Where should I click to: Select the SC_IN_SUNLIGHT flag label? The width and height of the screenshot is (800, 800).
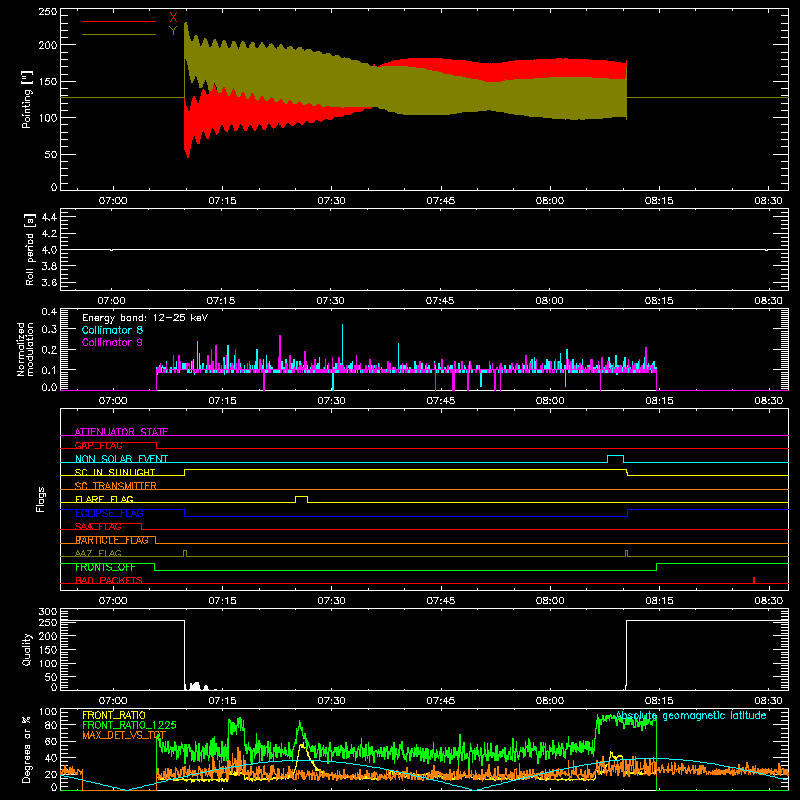115,472
